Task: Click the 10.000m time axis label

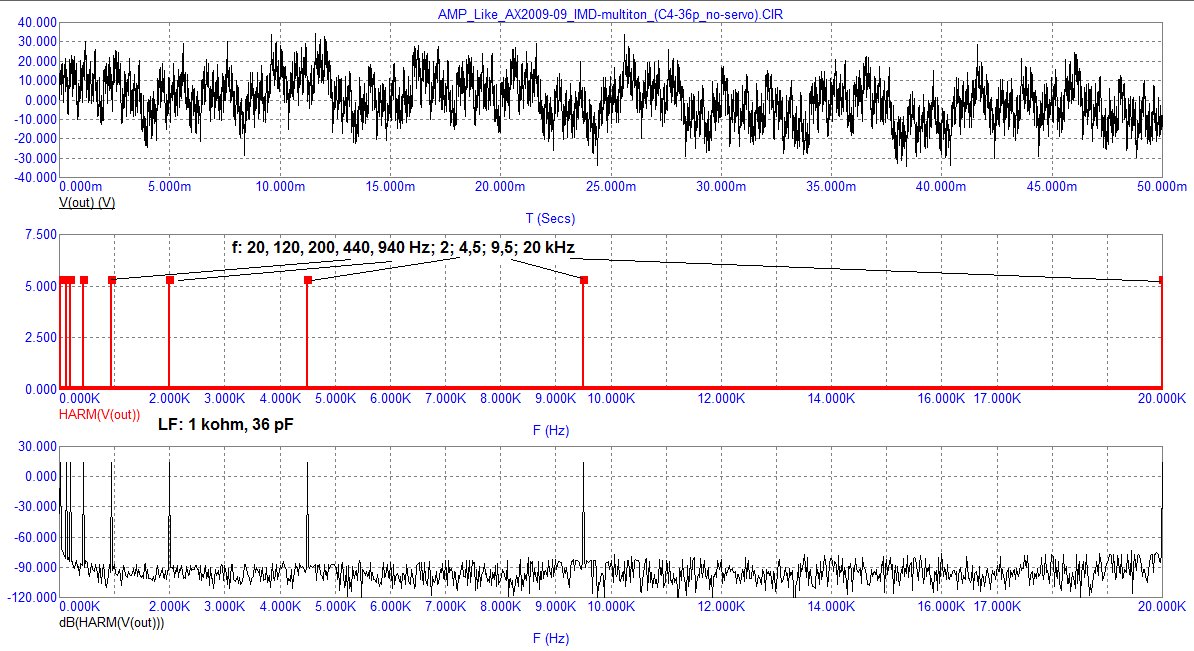Action: coord(280,187)
